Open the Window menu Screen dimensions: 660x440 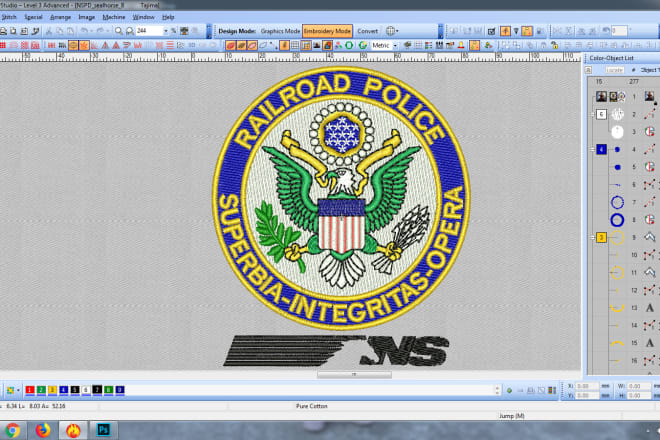[144, 17]
